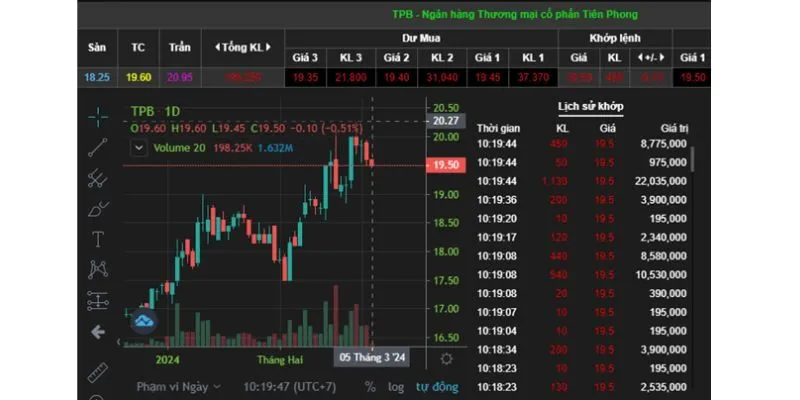
Task: Click trade value 2,535,000
Action: [663, 387]
